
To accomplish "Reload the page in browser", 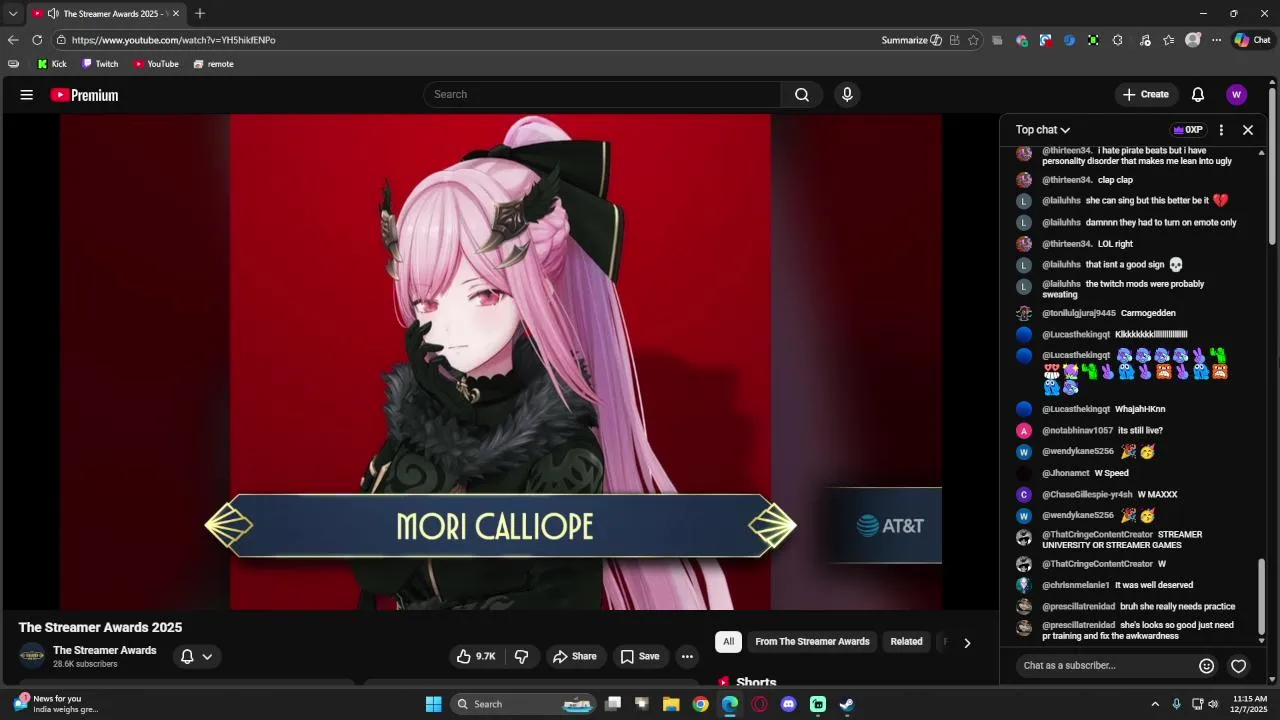I will click(37, 40).
